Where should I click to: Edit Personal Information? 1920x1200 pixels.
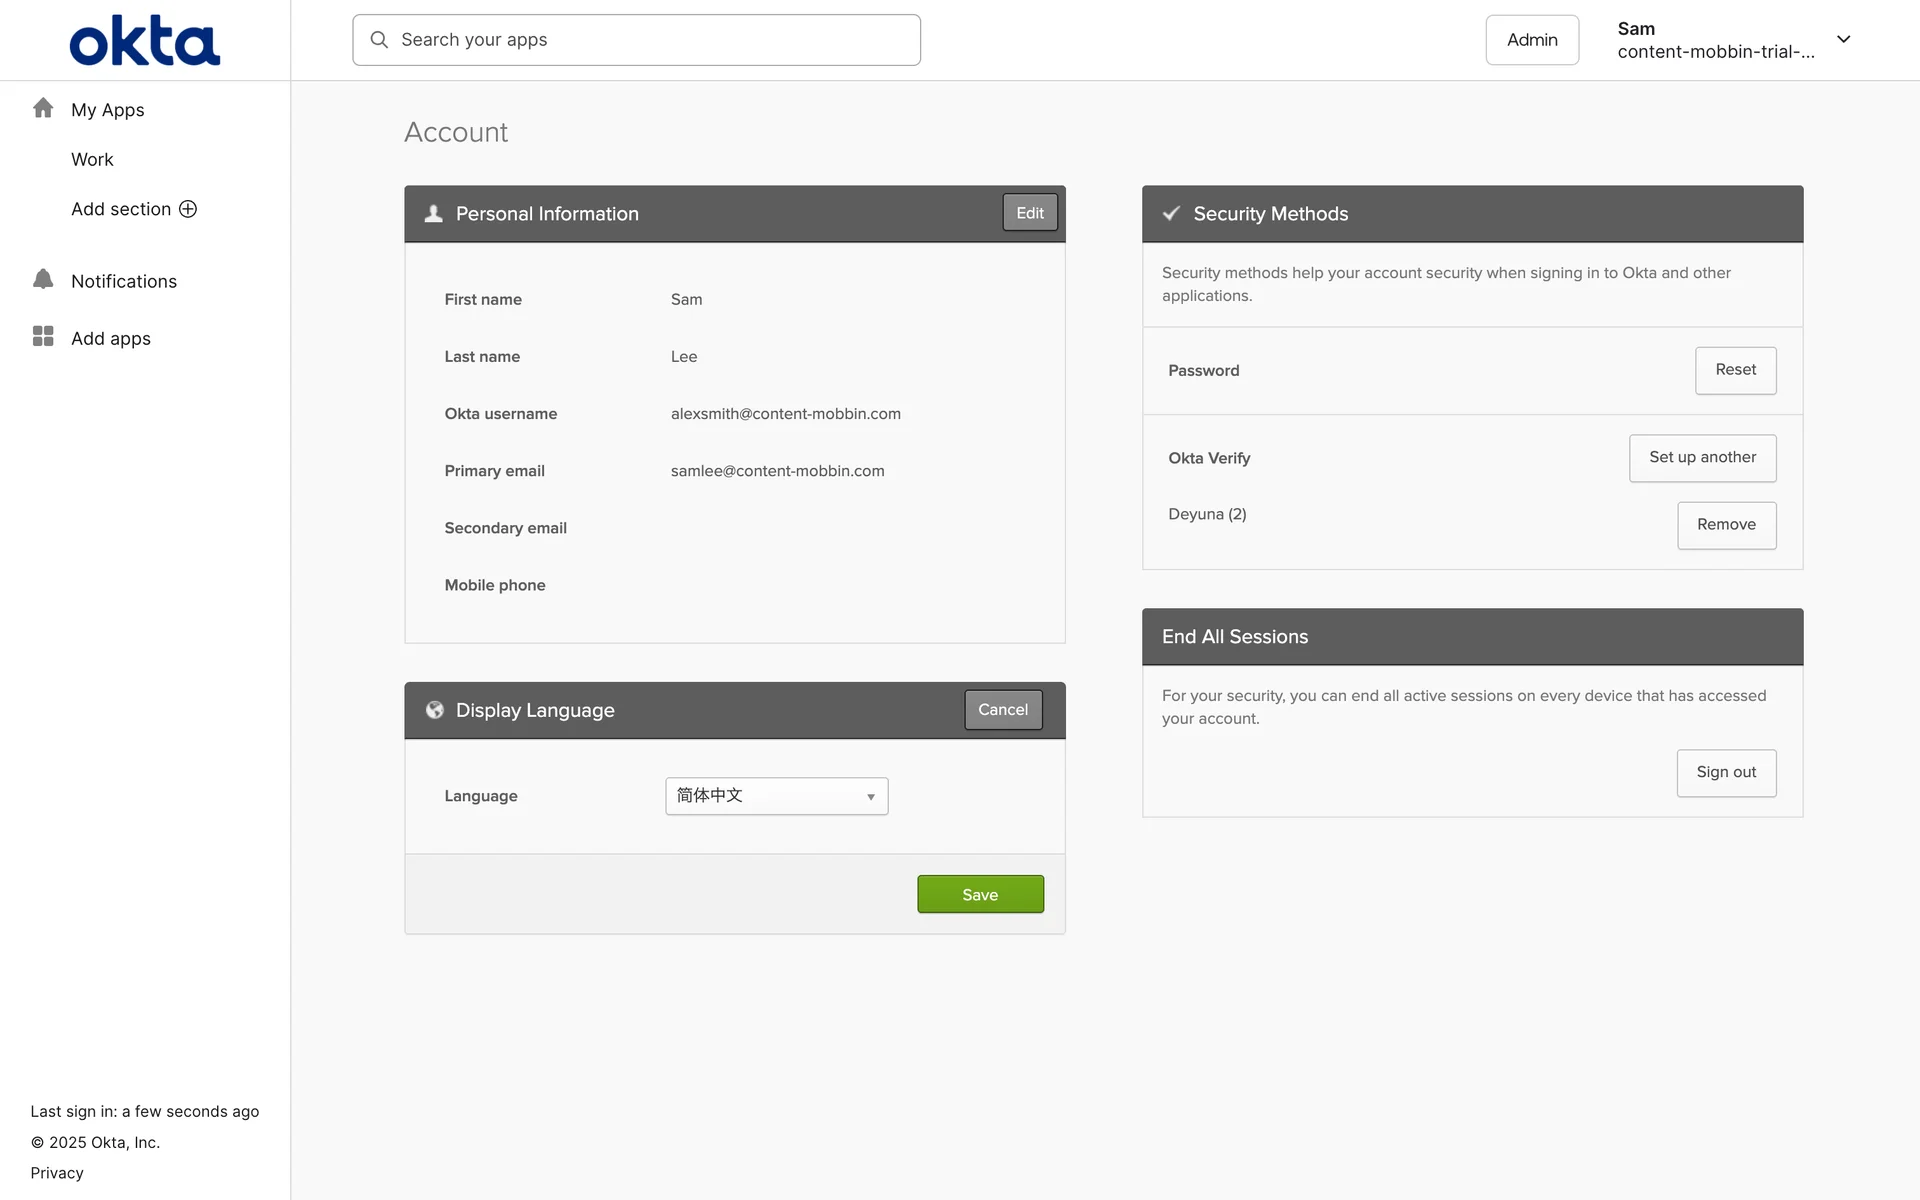click(x=1029, y=213)
